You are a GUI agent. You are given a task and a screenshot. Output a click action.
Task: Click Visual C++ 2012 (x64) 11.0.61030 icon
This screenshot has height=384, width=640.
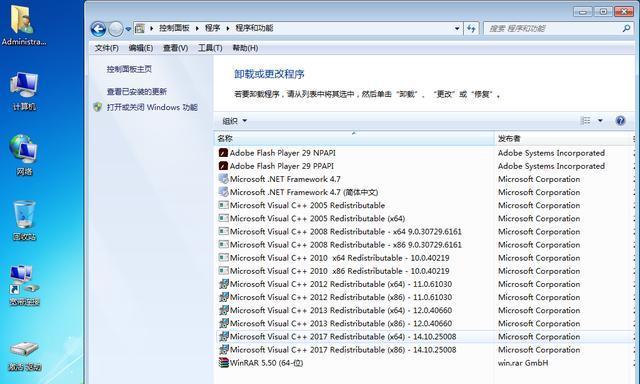coord(223,284)
